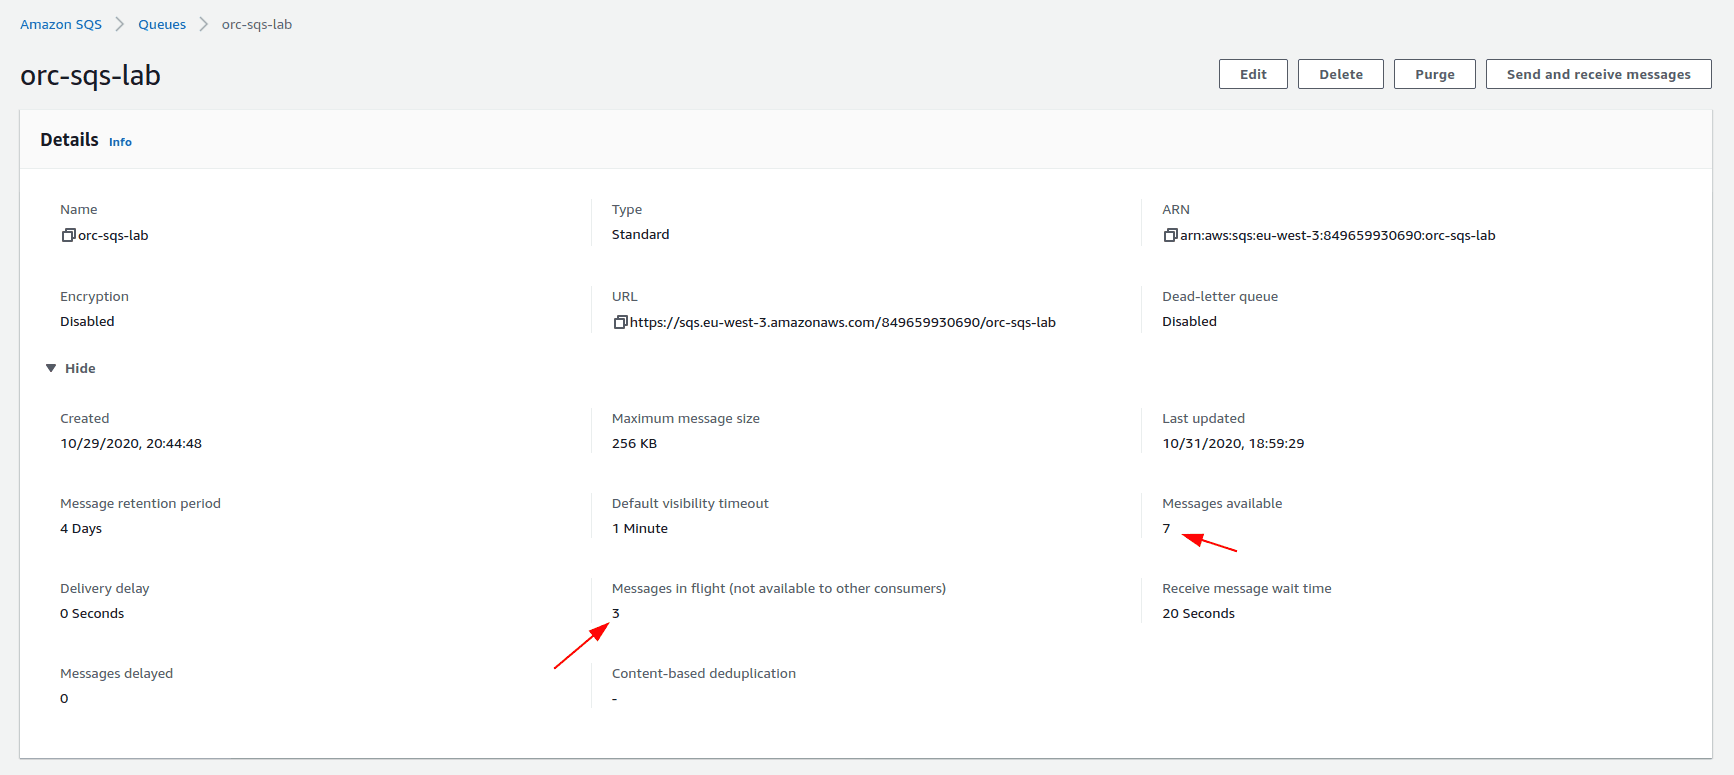Click the Content-based deduplication label

click(704, 673)
